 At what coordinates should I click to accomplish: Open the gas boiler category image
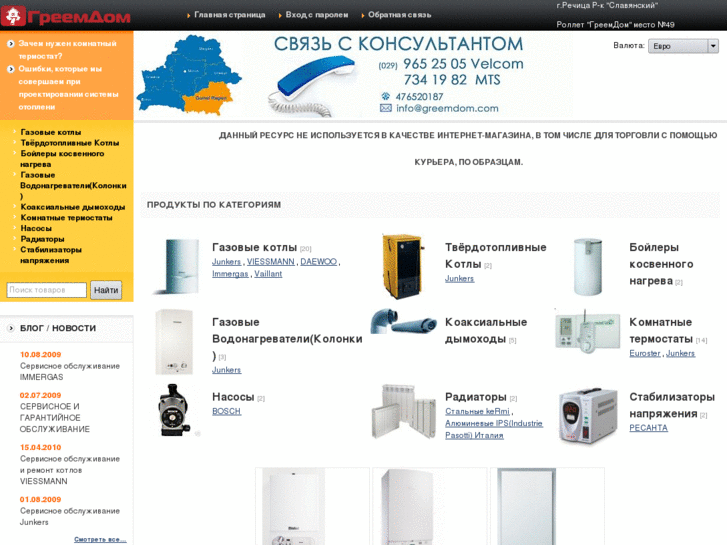pyautogui.click(x=177, y=266)
